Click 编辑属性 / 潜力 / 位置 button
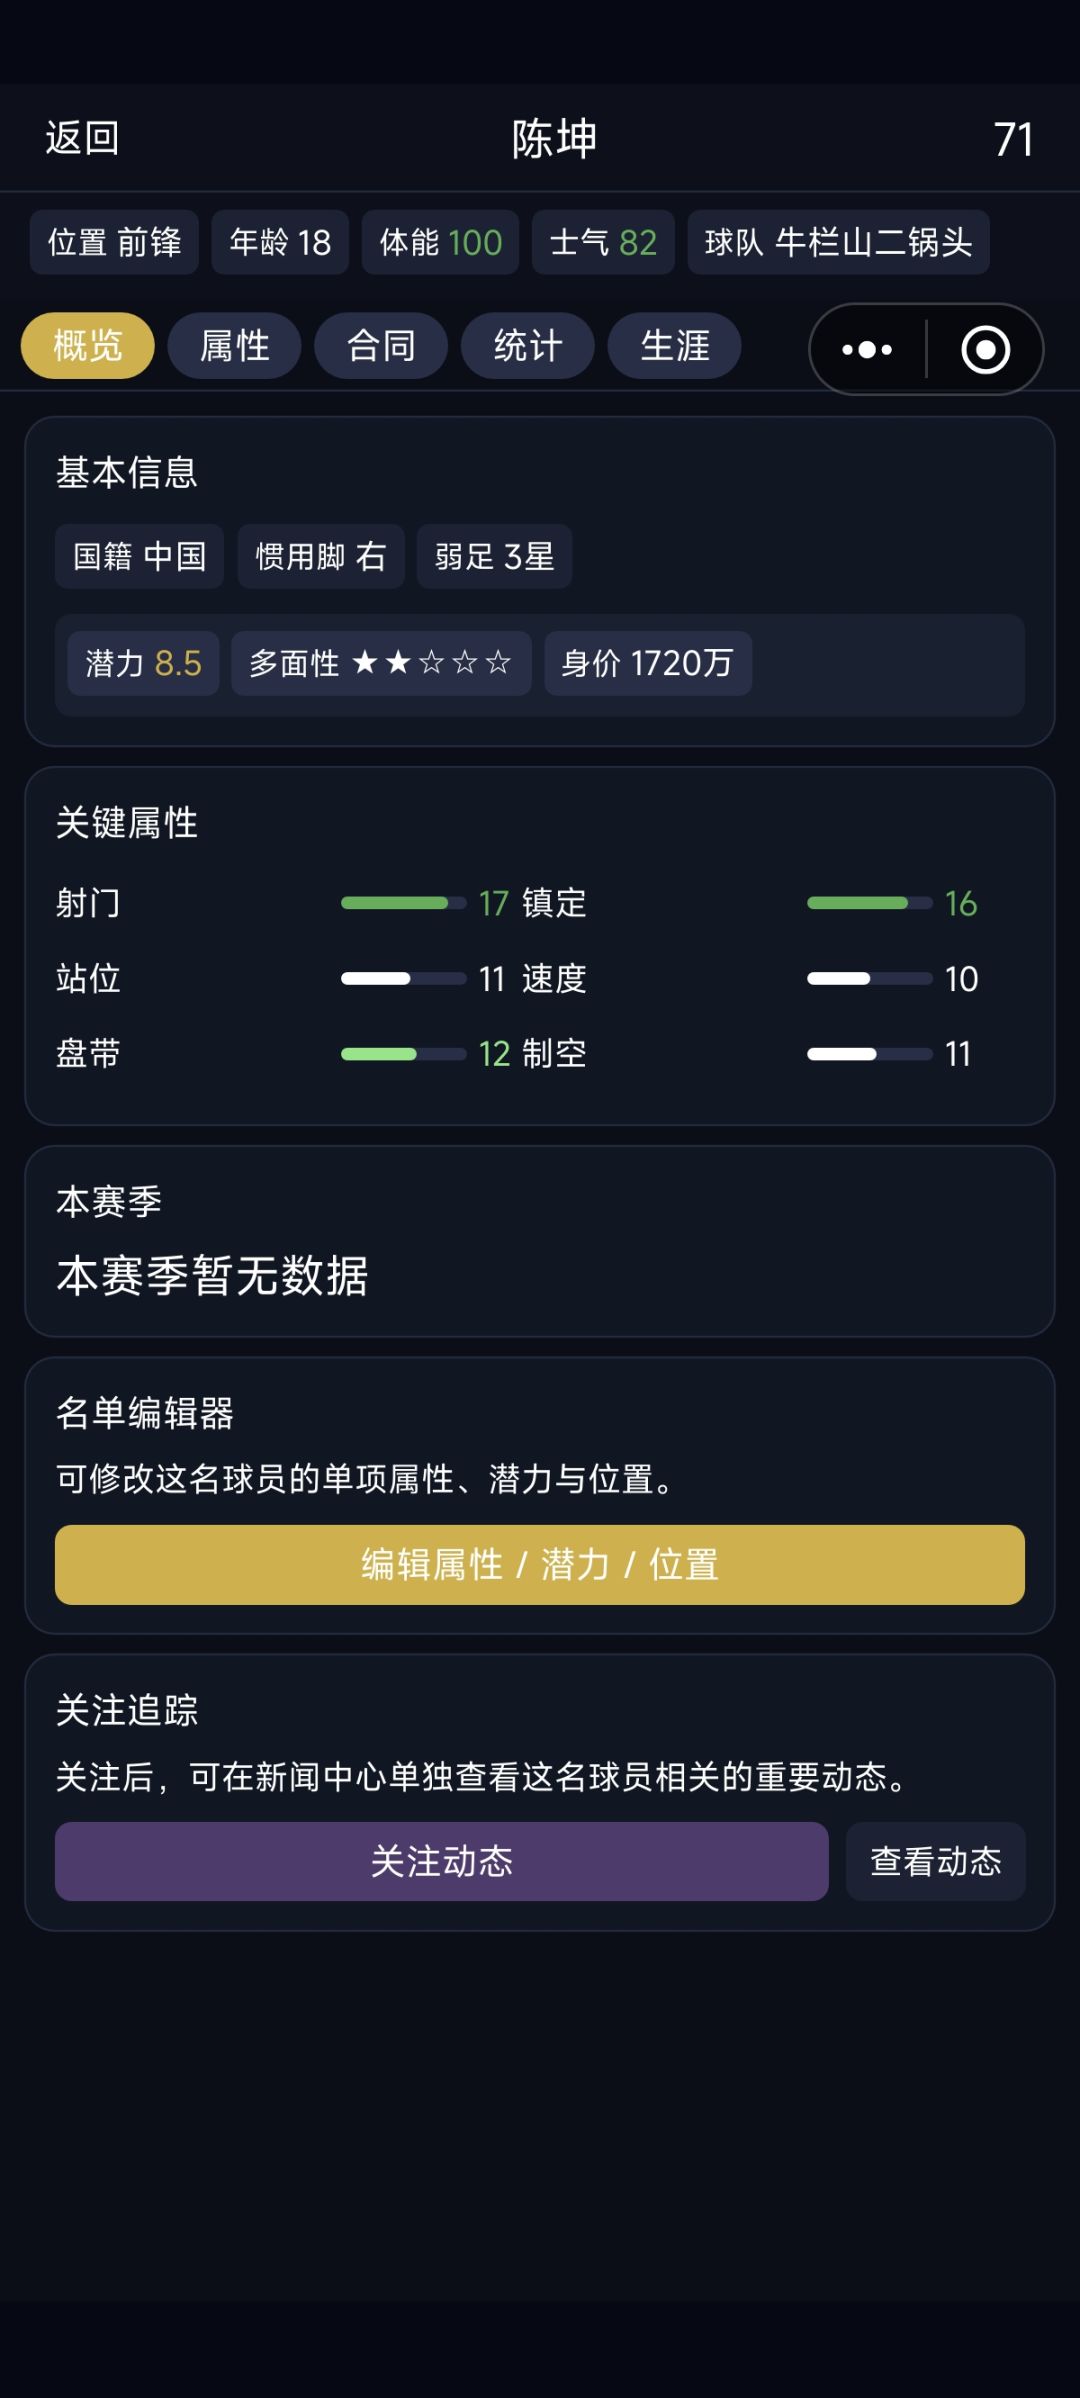Viewport: 1080px width, 2398px height. tap(540, 1564)
